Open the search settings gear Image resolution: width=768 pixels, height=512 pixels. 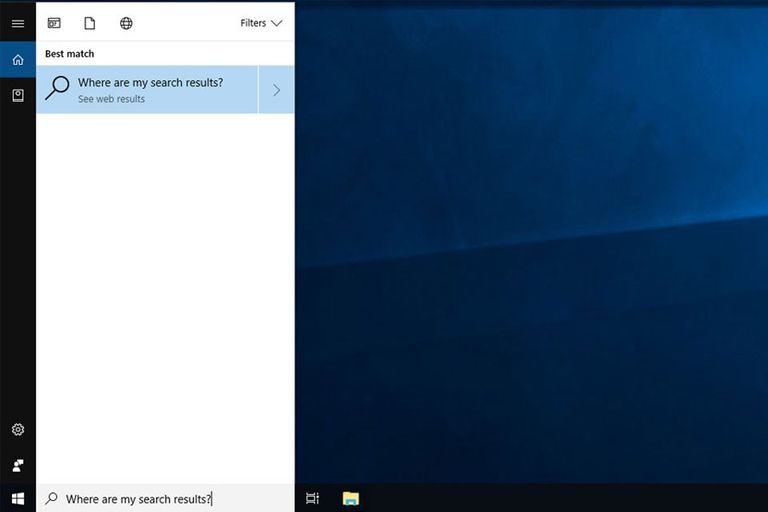tap(18, 429)
